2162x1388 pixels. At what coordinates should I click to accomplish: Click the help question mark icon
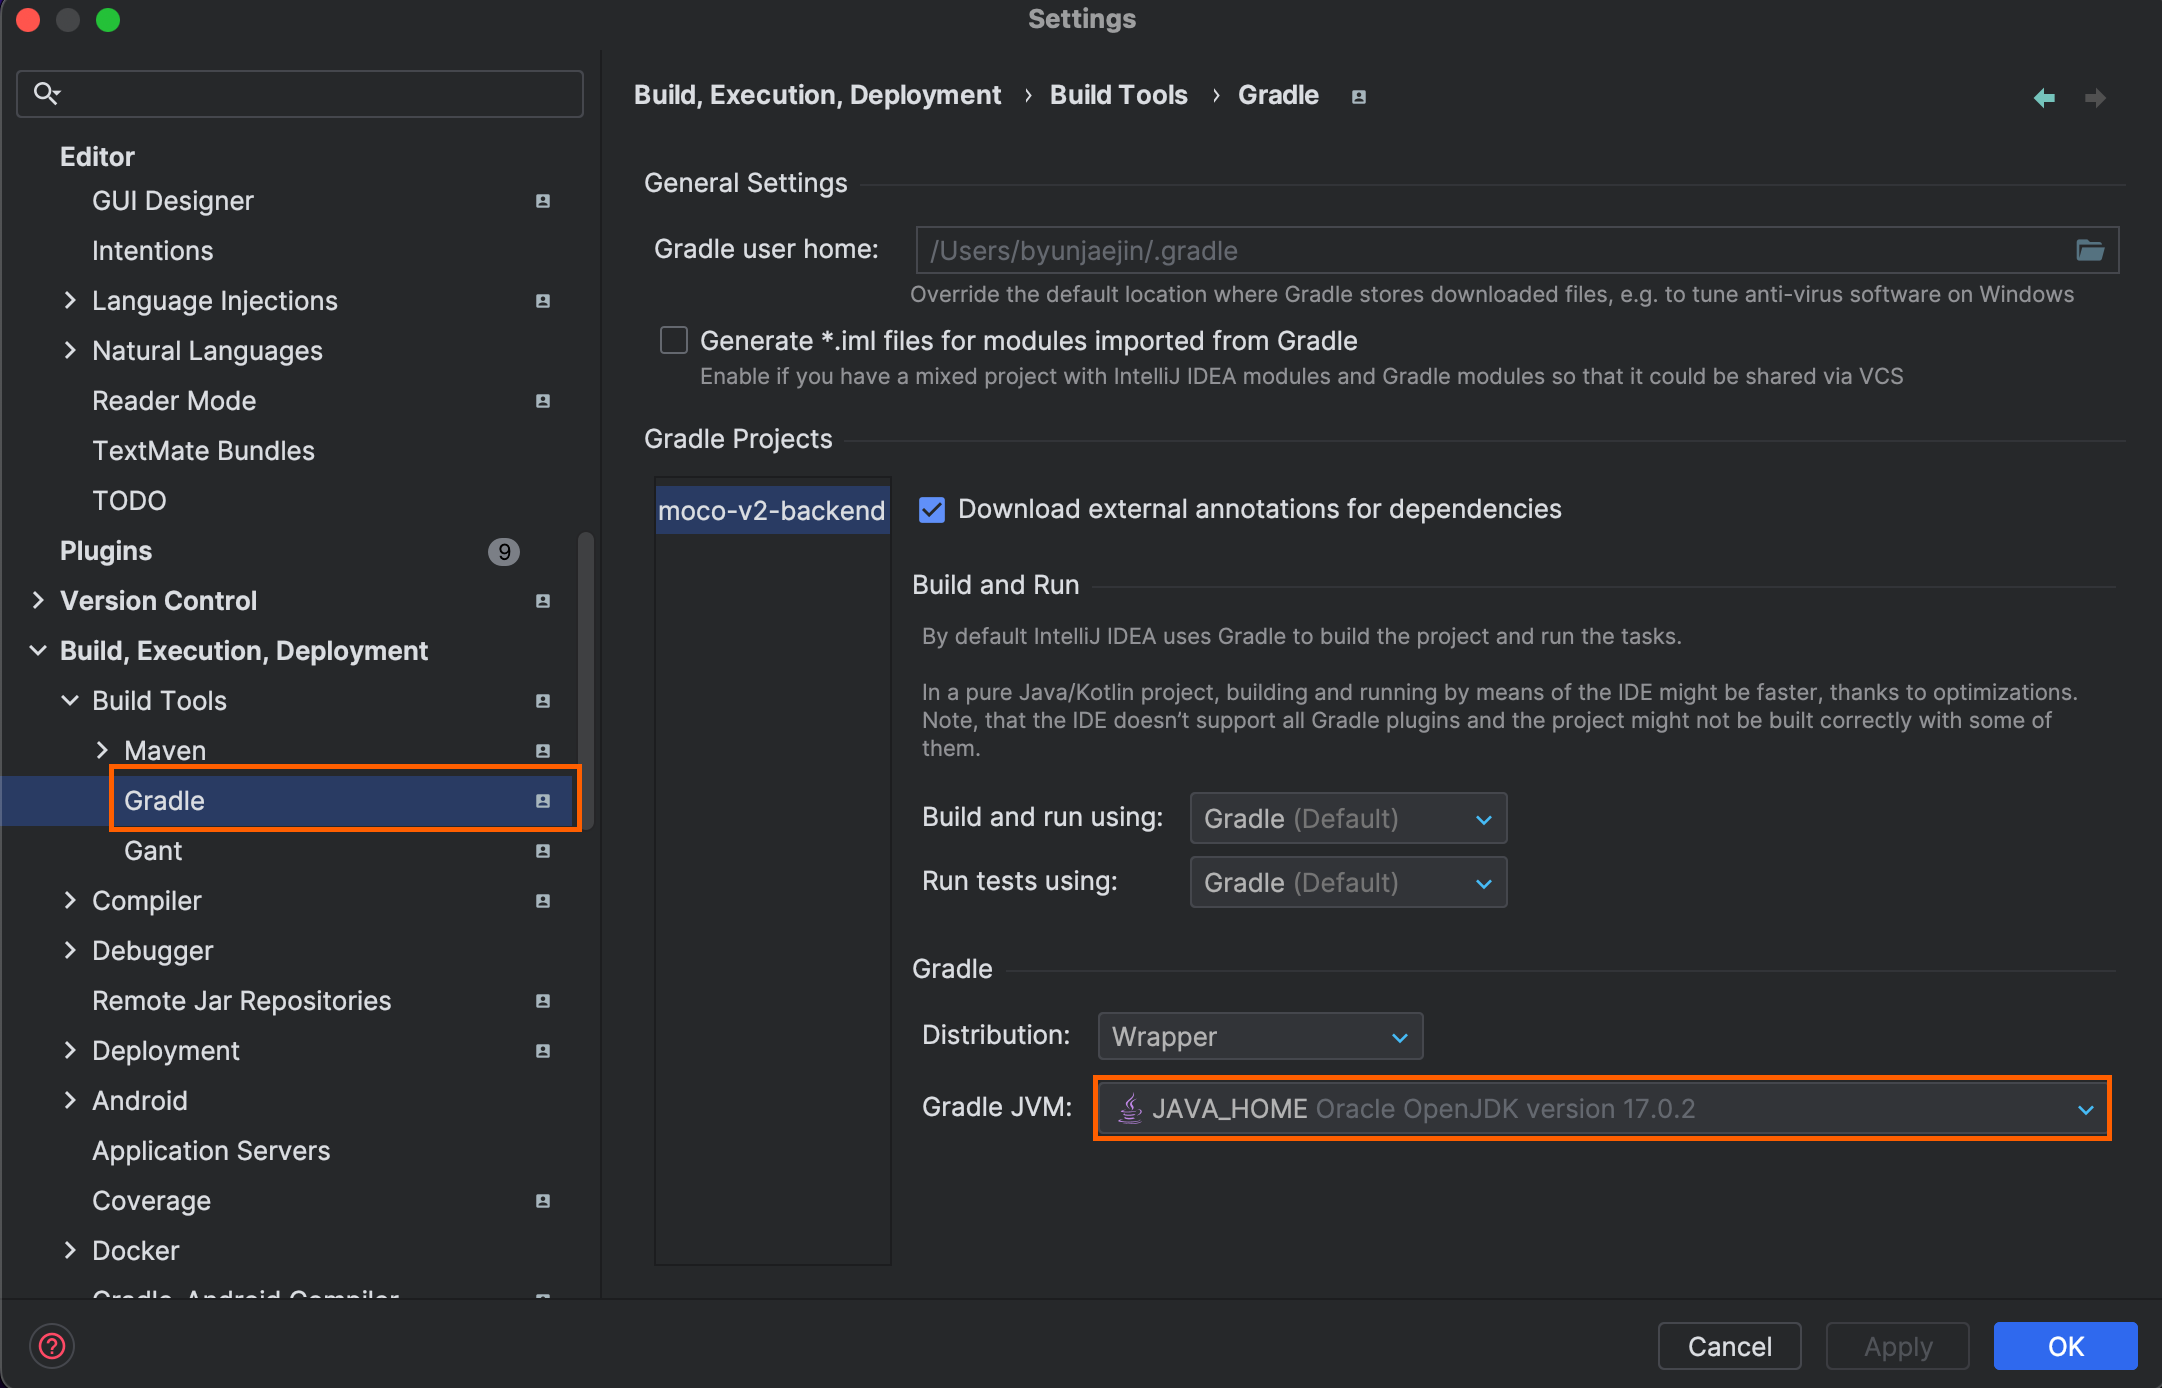(52, 1346)
